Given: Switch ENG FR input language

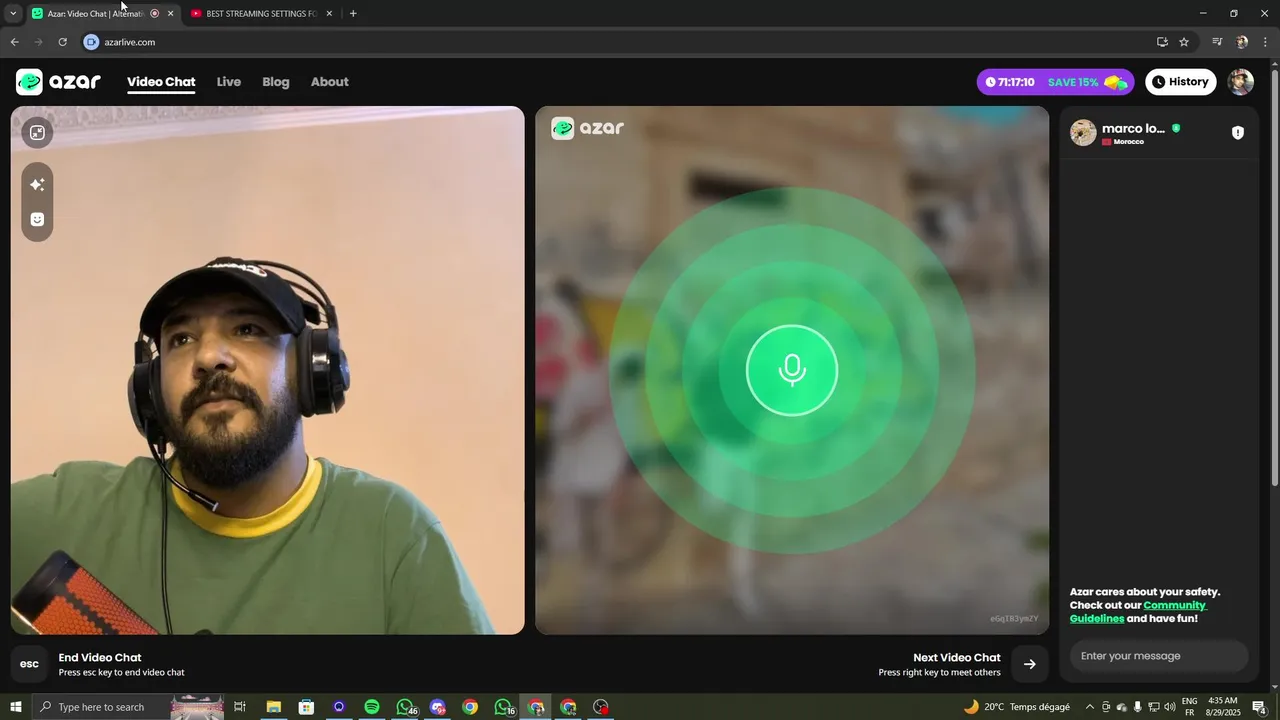Looking at the screenshot, I should pos(1189,707).
